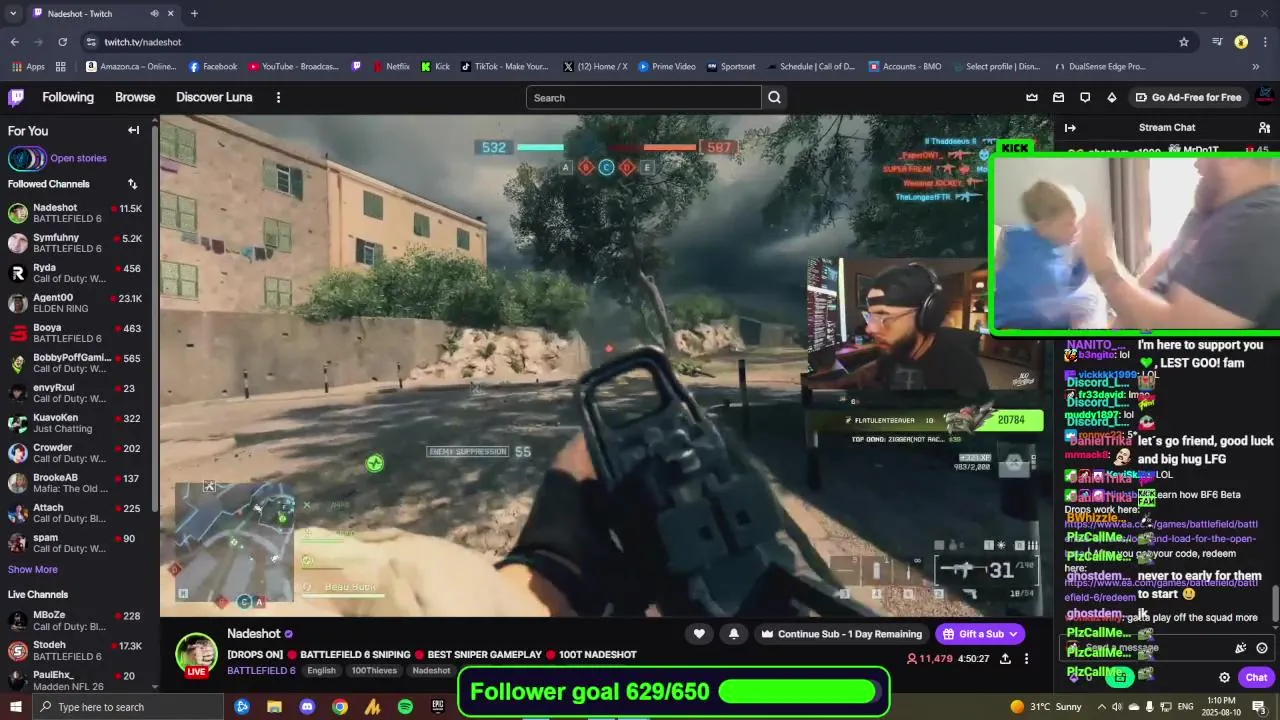Image resolution: width=1280 pixels, height=720 pixels.
Task: Open Twitch inbox notifications icon
Action: pyautogui.click(x=1058, y=97)
